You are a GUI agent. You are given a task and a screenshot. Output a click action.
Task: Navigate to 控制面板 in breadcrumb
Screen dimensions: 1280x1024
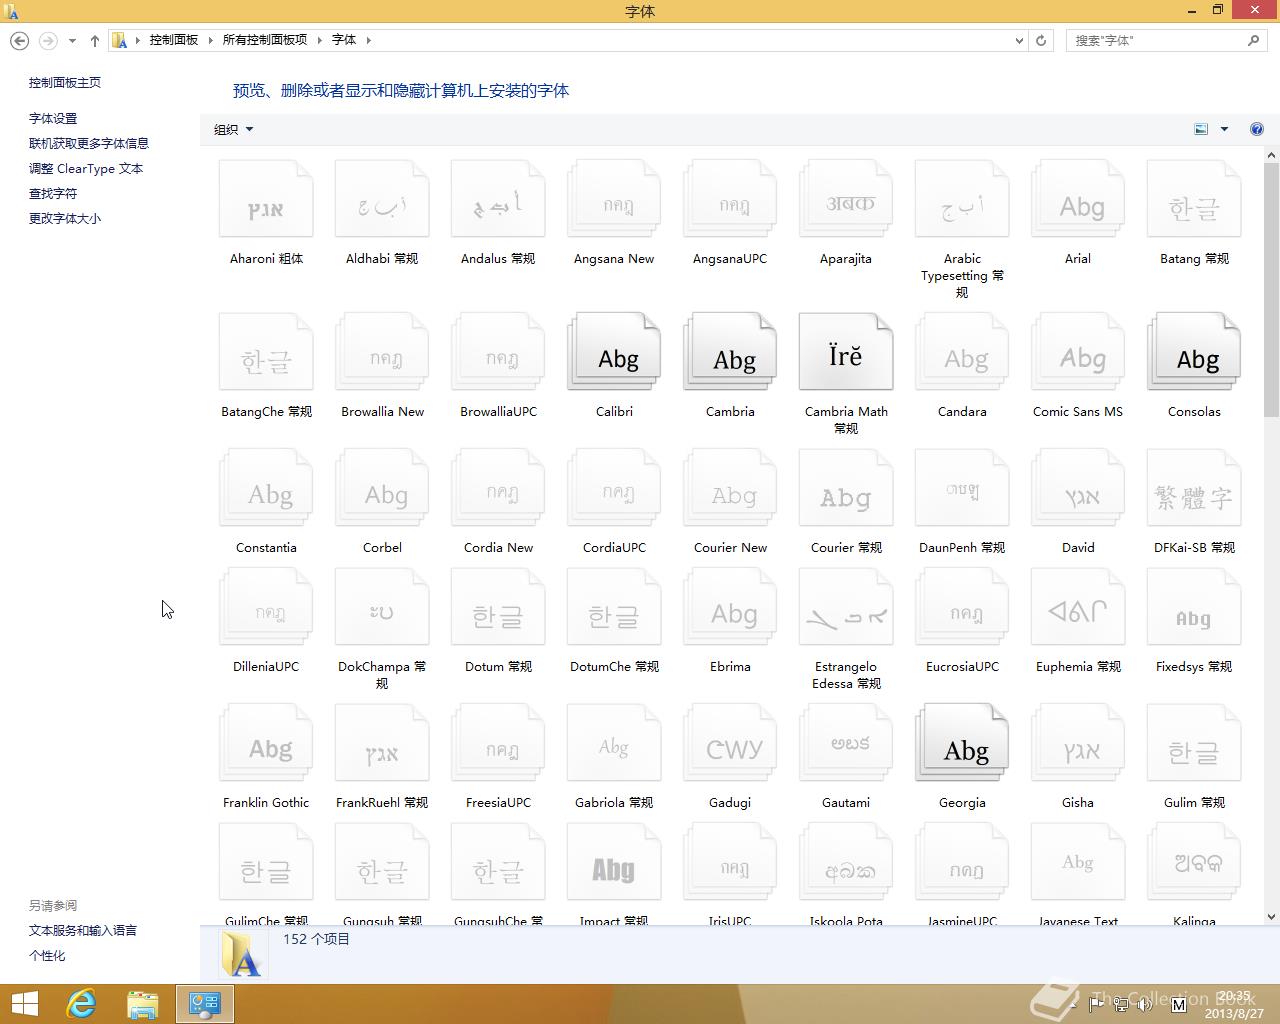(x=174, y=40)
